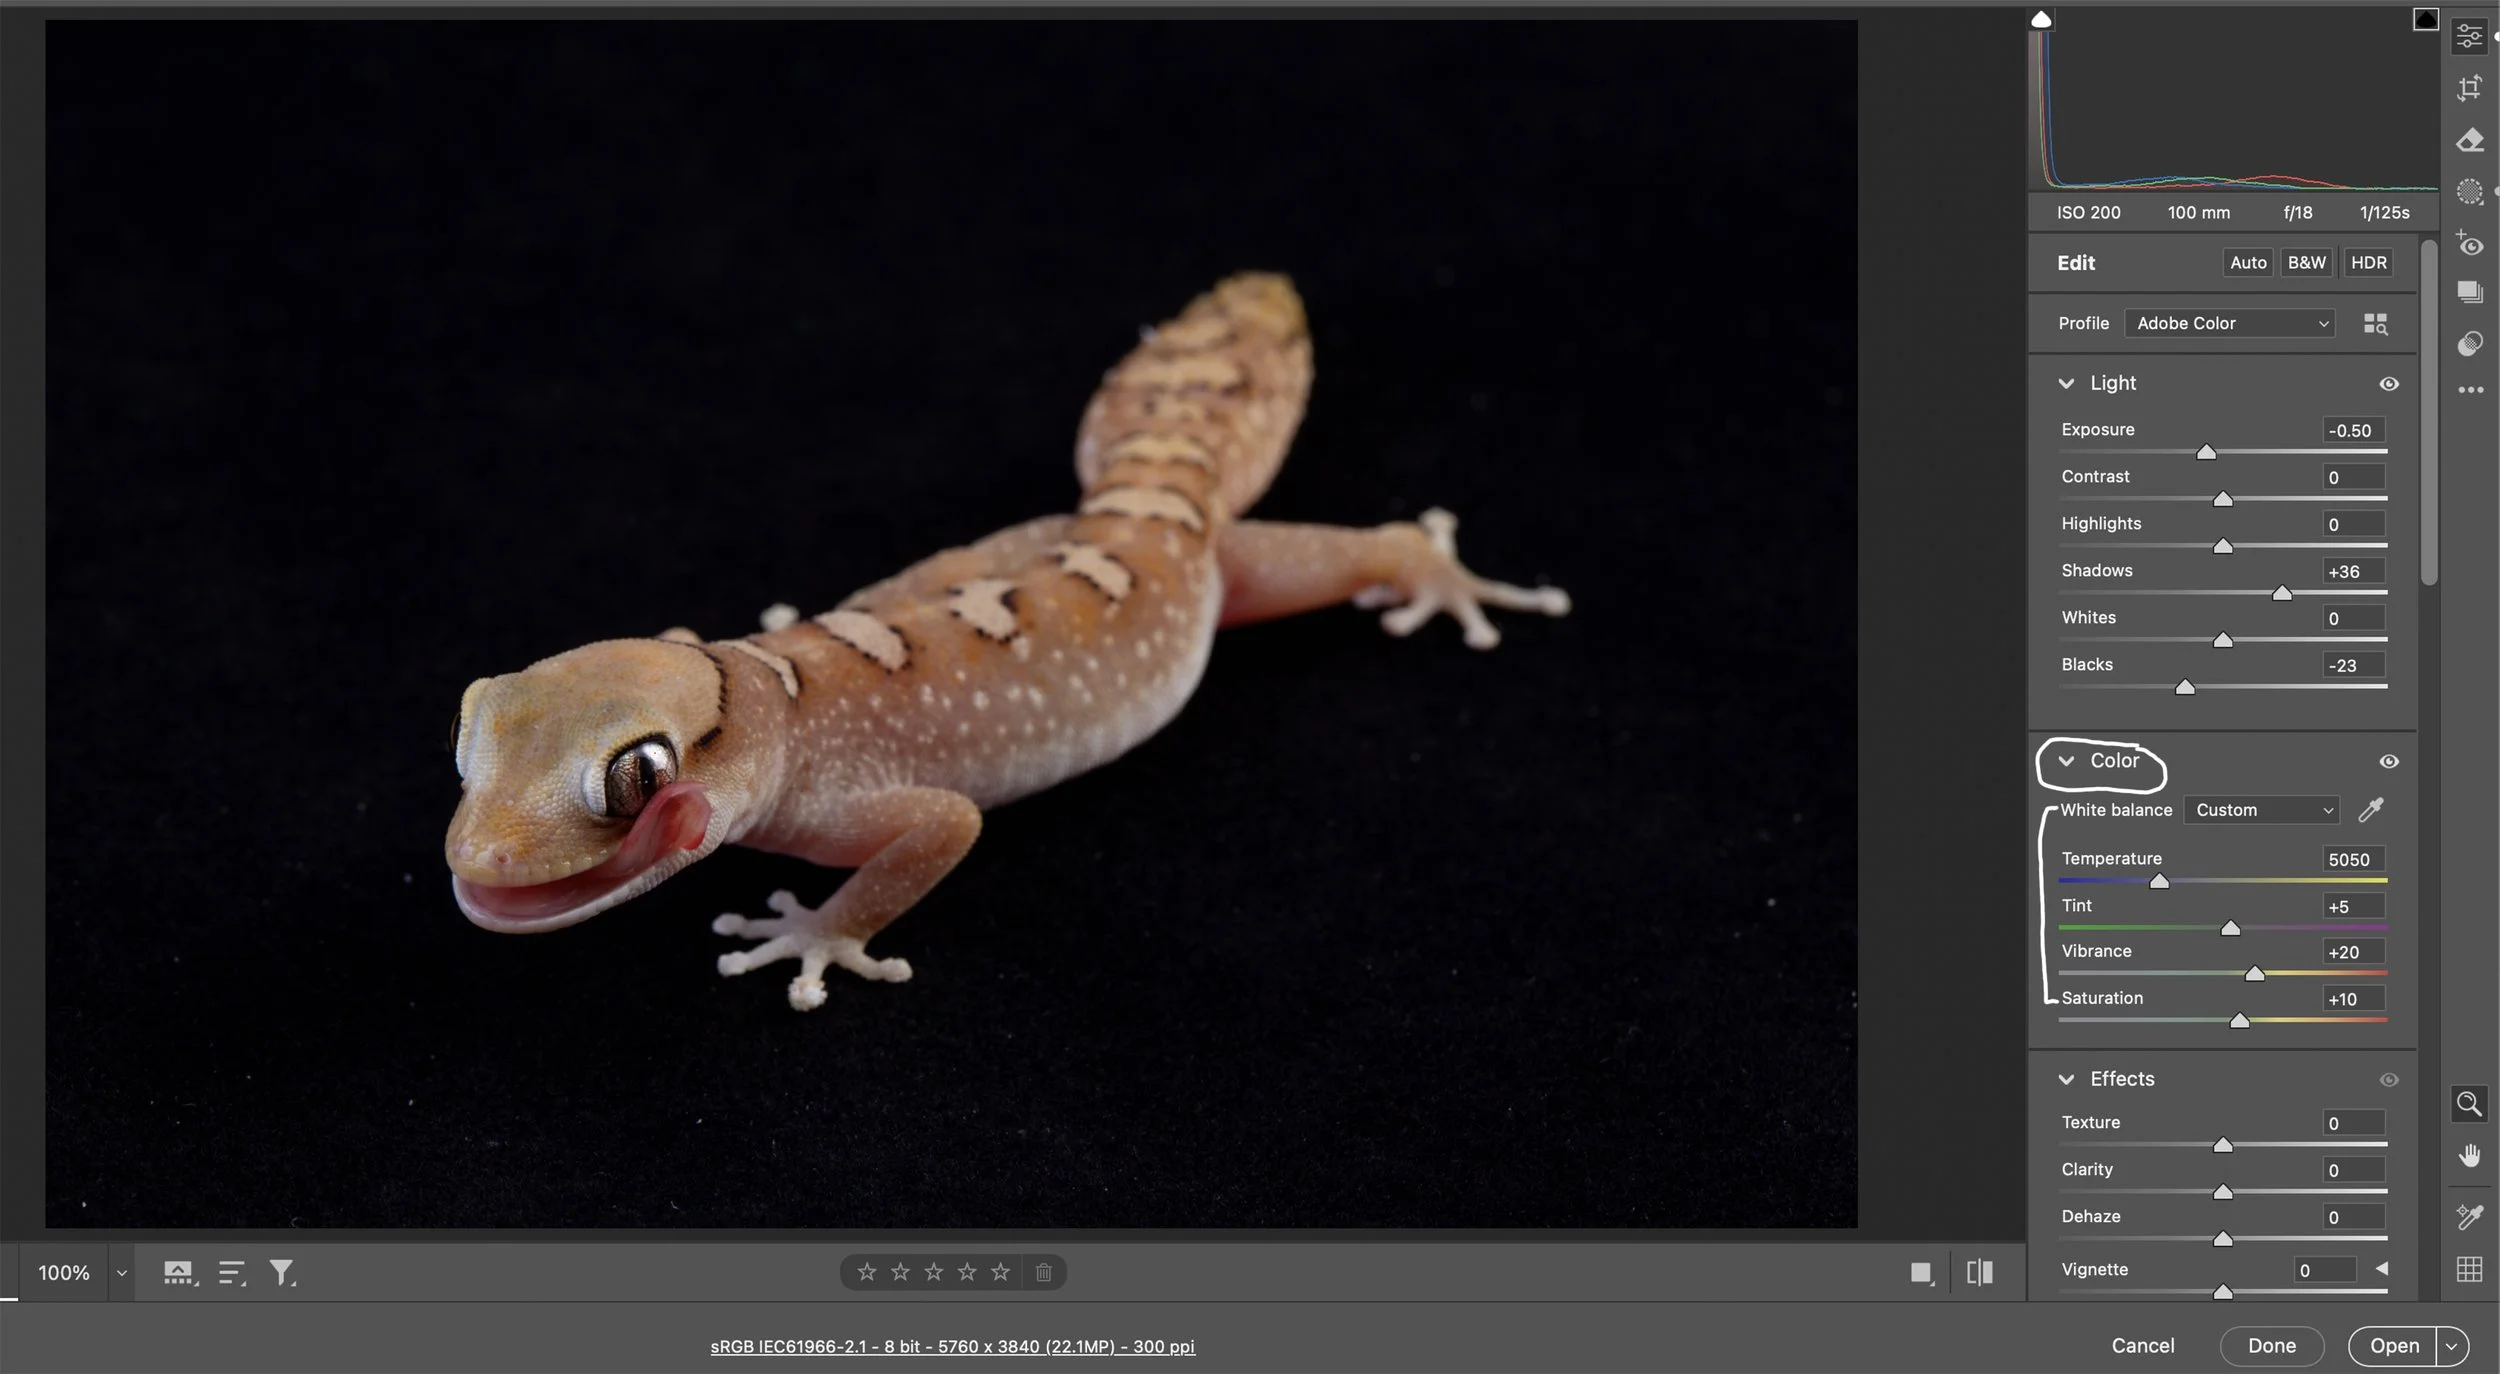Switch to HDR editing mode
Screen dimensions: 2500x1374
(x=2369, y=262)
